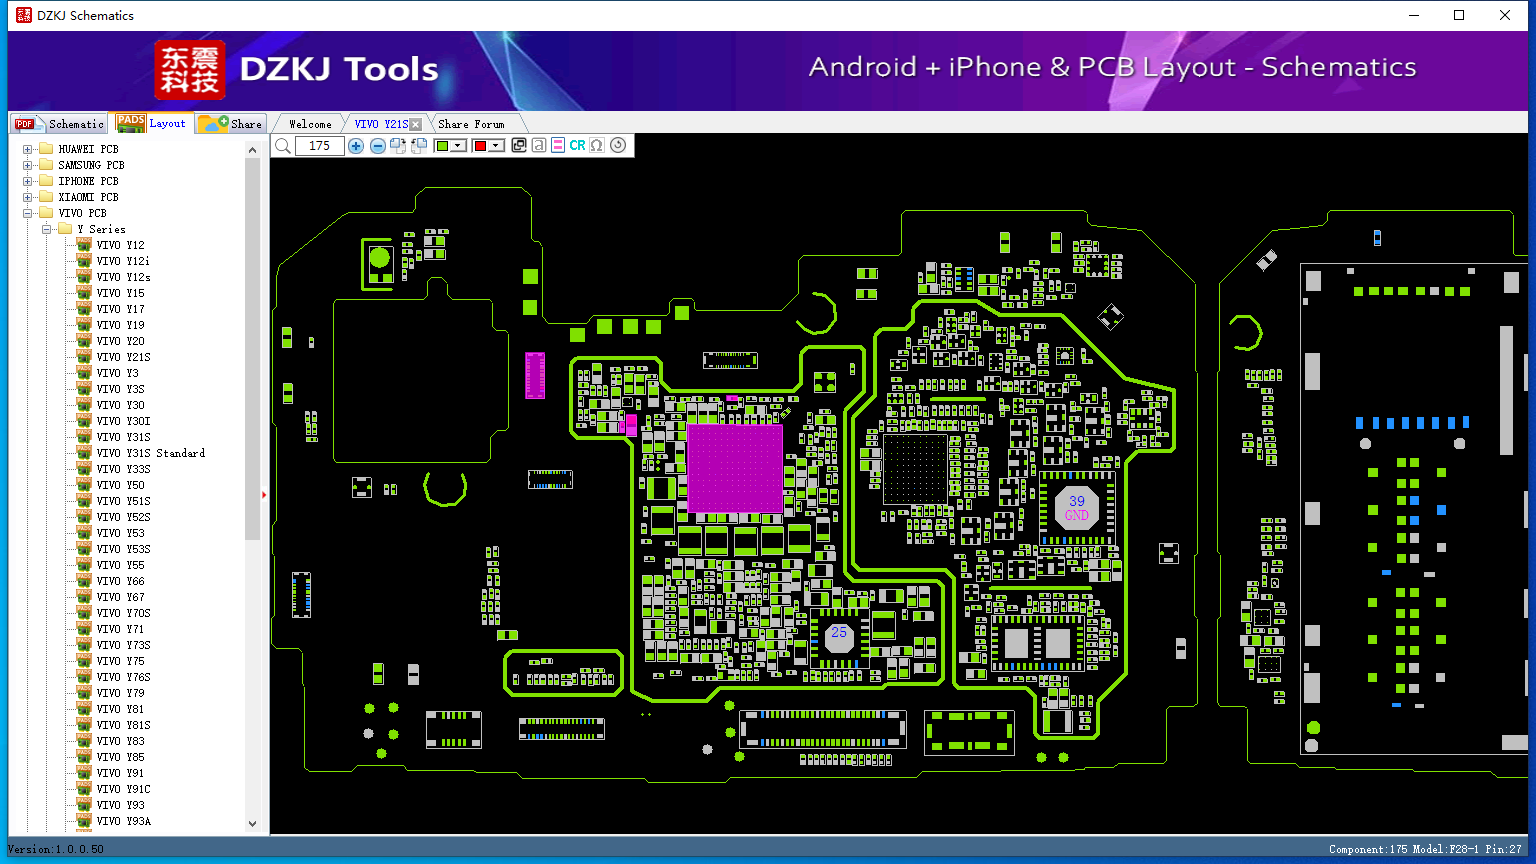Click the VIVO Y91C file icon
Image resolution: width=1536 pixels, height=864 pixels.
[84, 789]
